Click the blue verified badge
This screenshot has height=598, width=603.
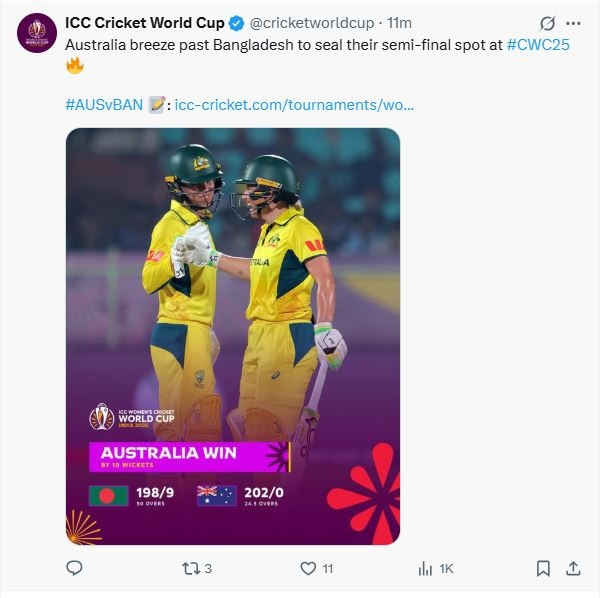coord(234,23)
